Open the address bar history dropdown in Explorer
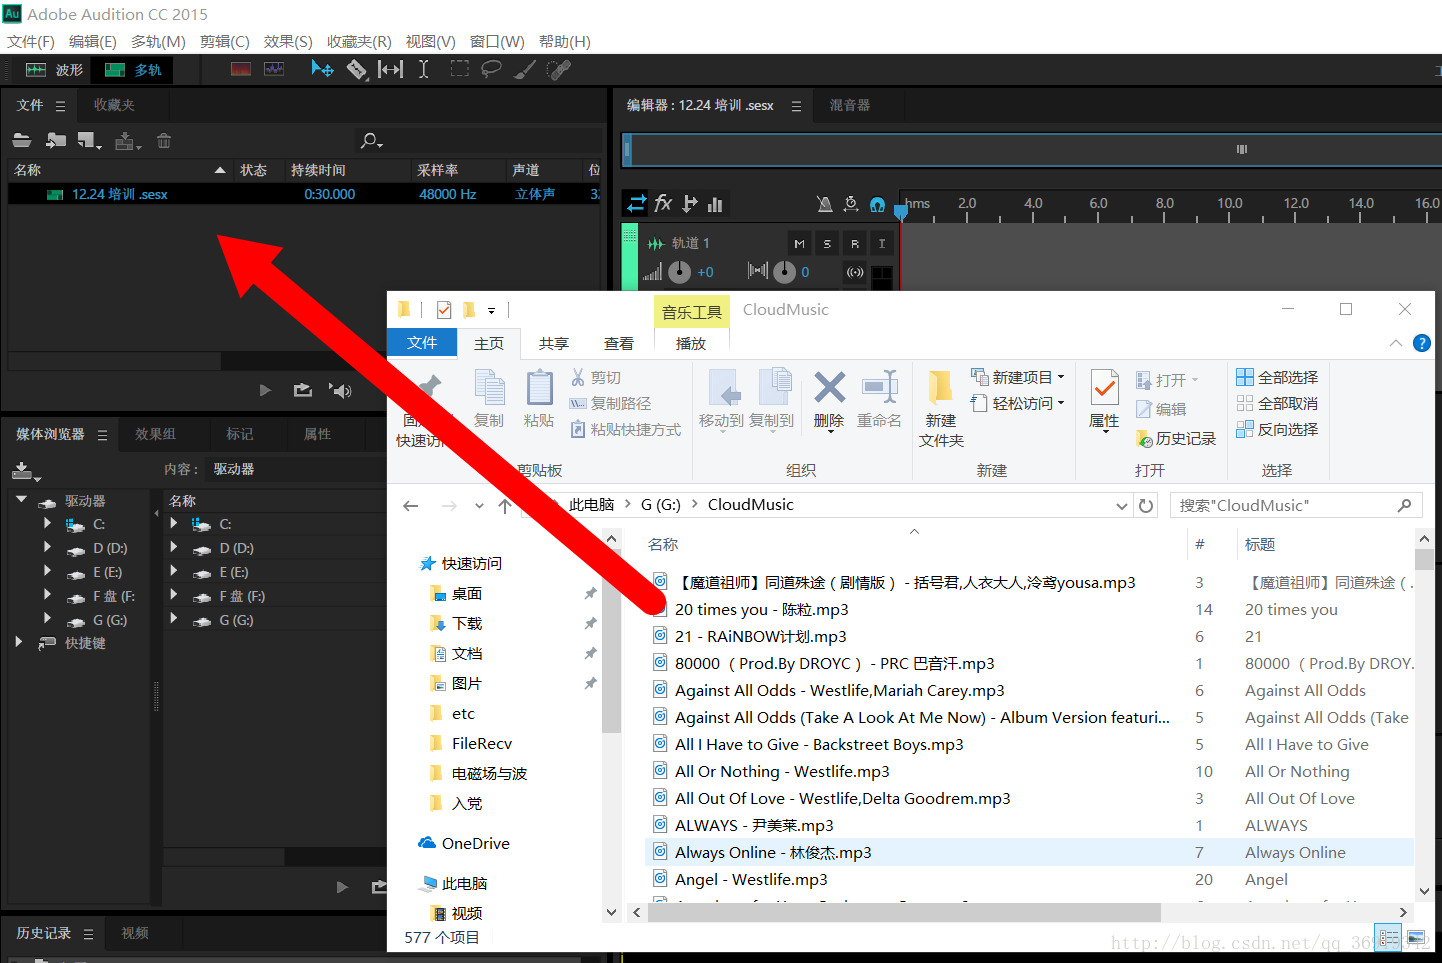This screenshot has width=1442, height=963. point(1122,506)
